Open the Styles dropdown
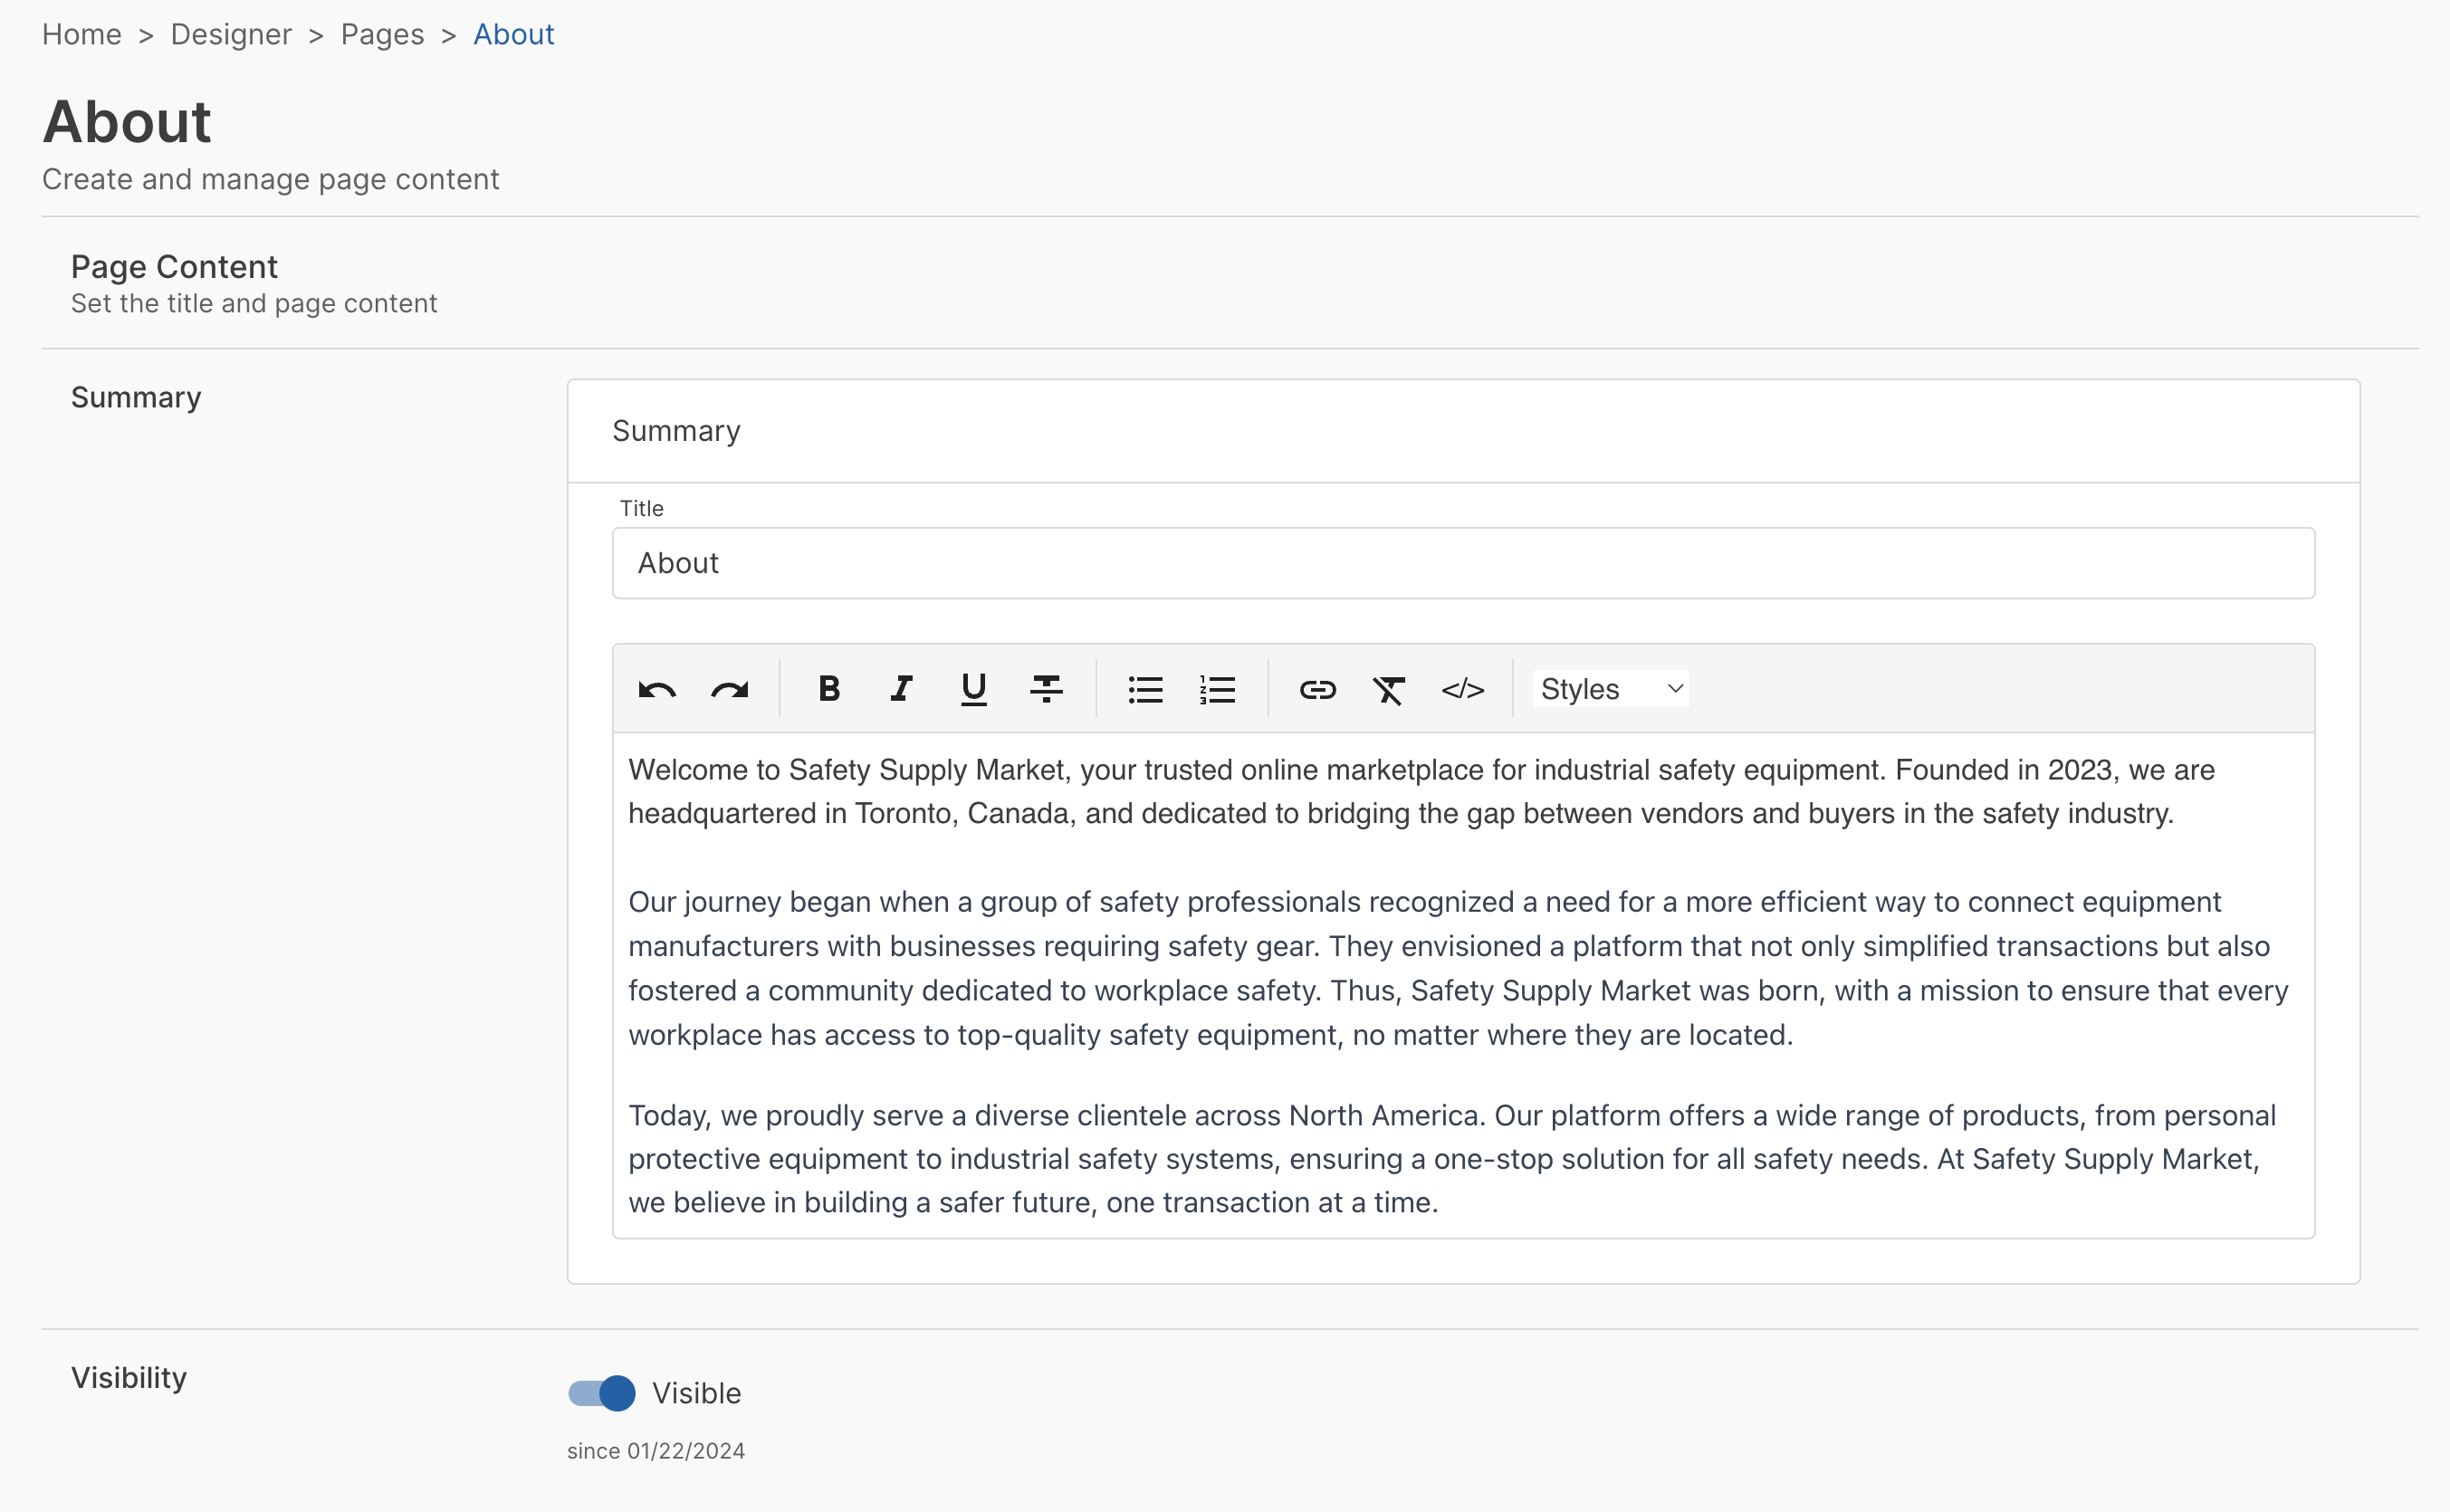The width and height of the screenshot is (2450, 1512). [x=1610, y=689]
